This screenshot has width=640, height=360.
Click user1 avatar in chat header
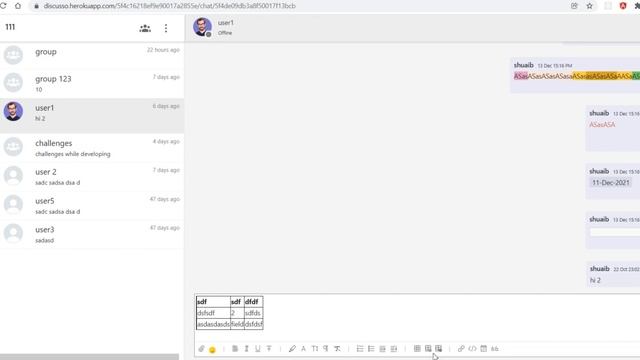[202, 27]
